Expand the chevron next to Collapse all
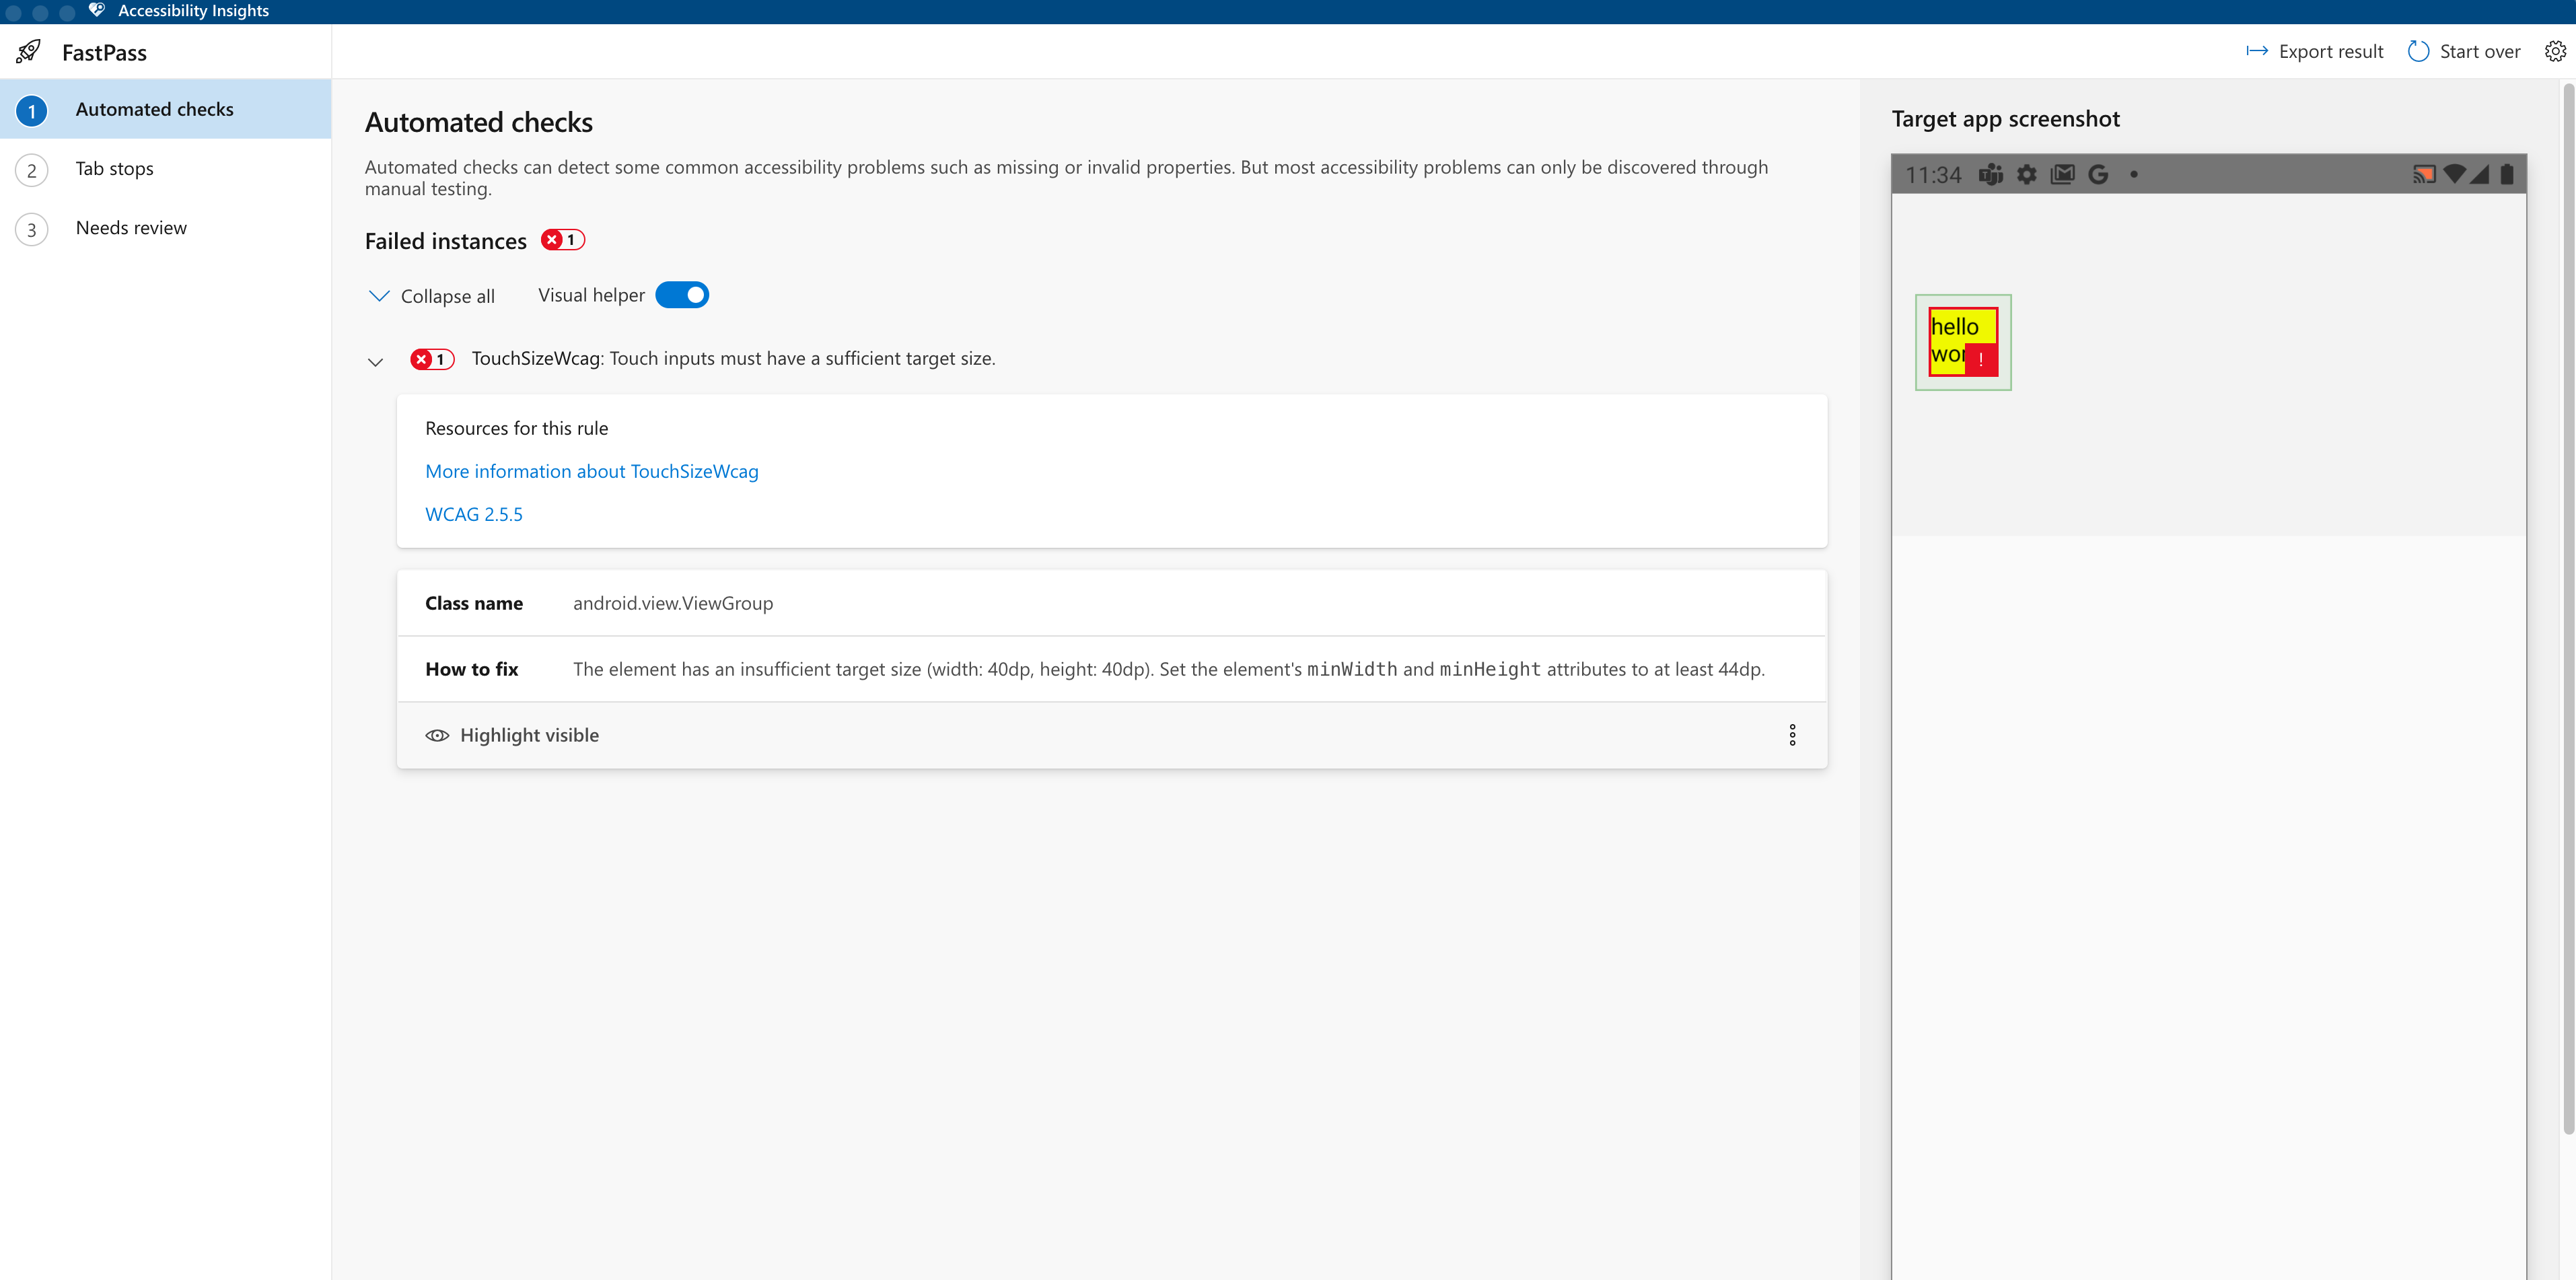Screen dimensions: 2576x1280 pos(379,296)
